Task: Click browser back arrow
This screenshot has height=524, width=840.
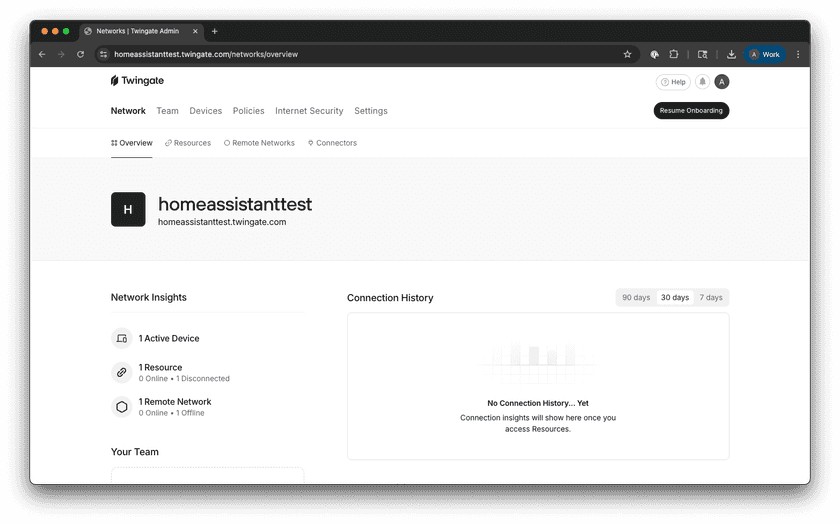Action: 42,54
